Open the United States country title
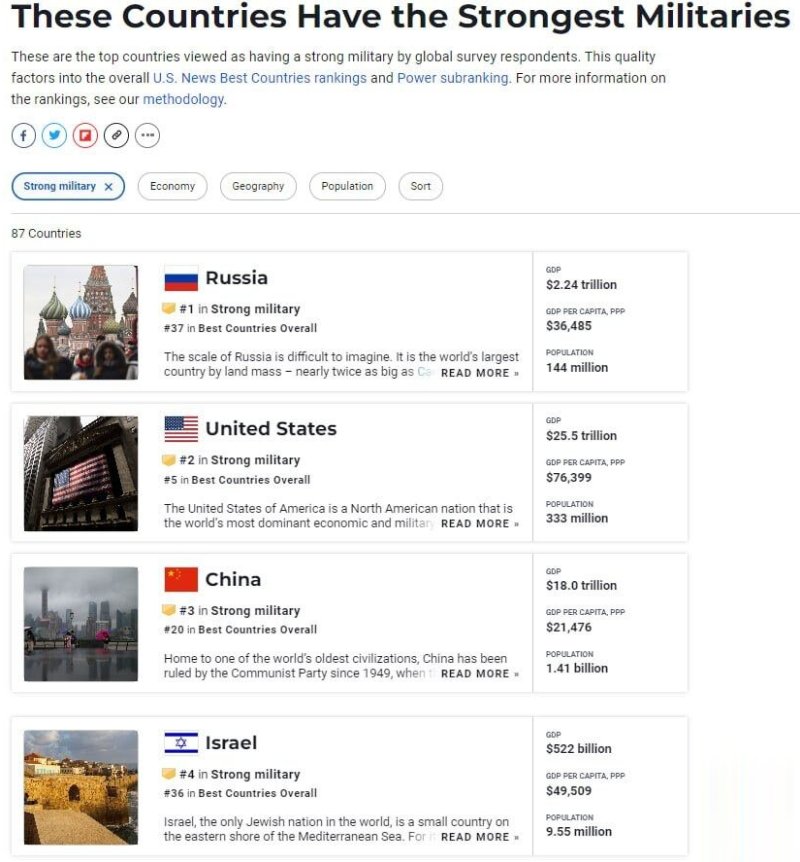This screenshot has height=862, width=800. click(271, 429)
